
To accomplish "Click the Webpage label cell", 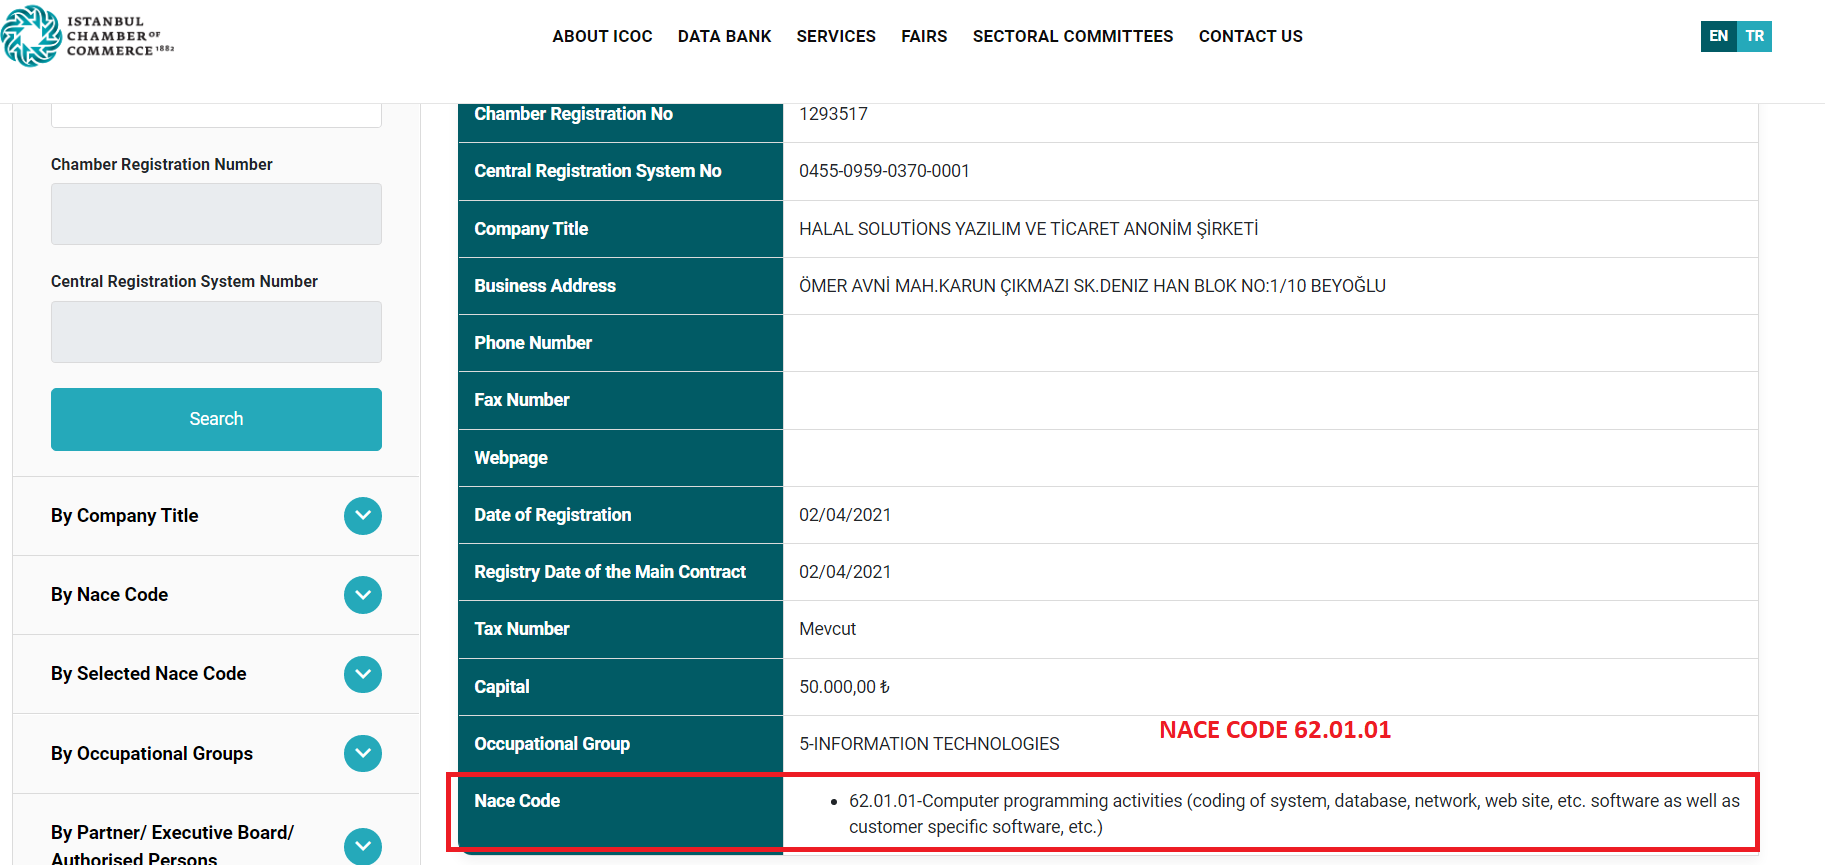I will 620,458.
